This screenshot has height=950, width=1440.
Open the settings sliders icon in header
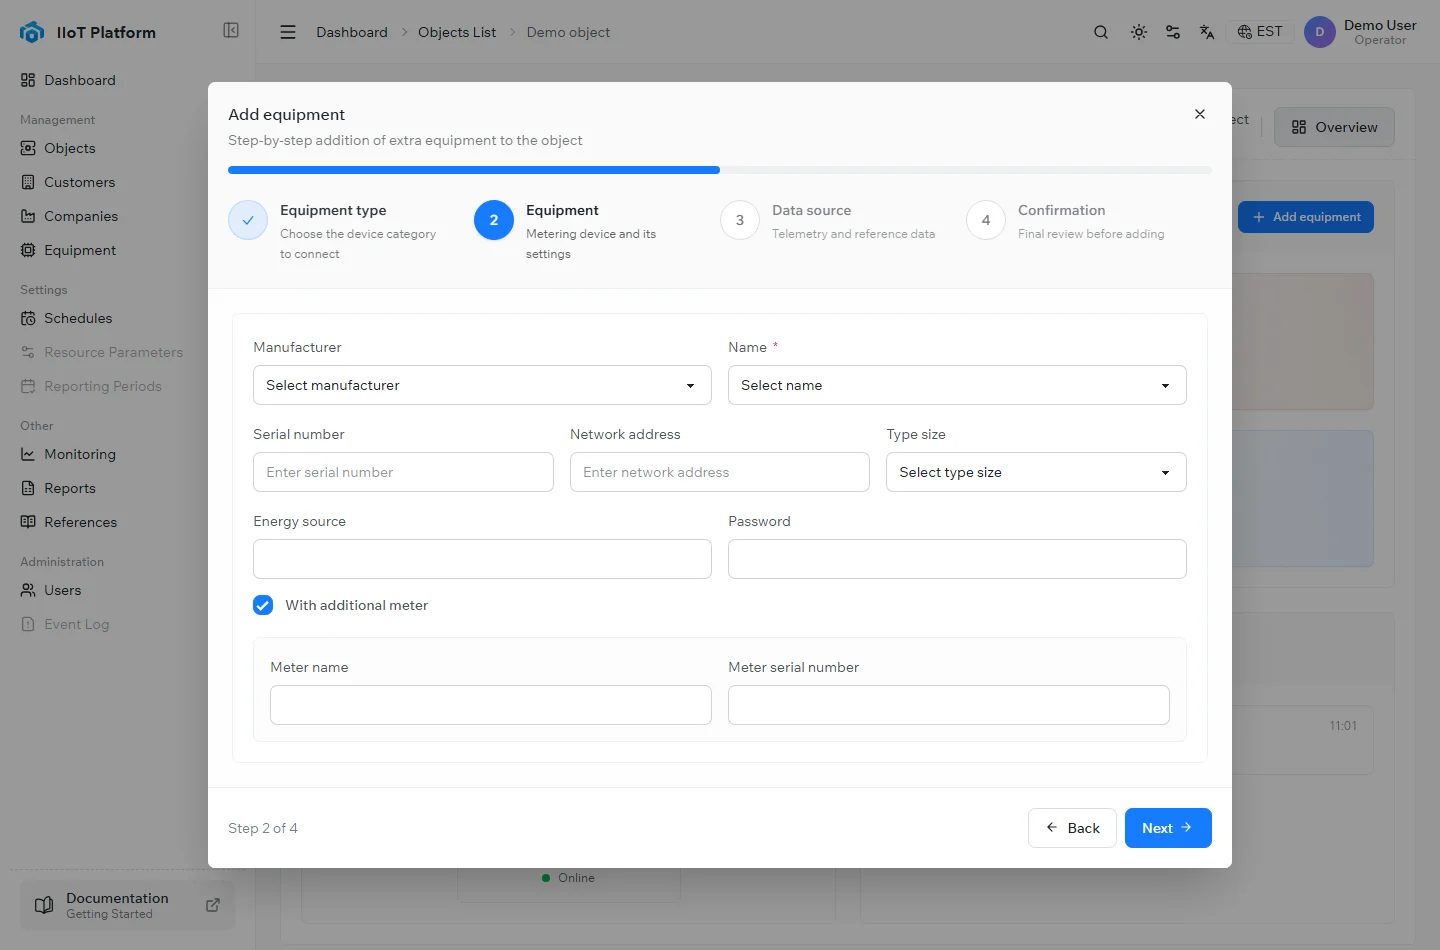tap(1173, 32)
